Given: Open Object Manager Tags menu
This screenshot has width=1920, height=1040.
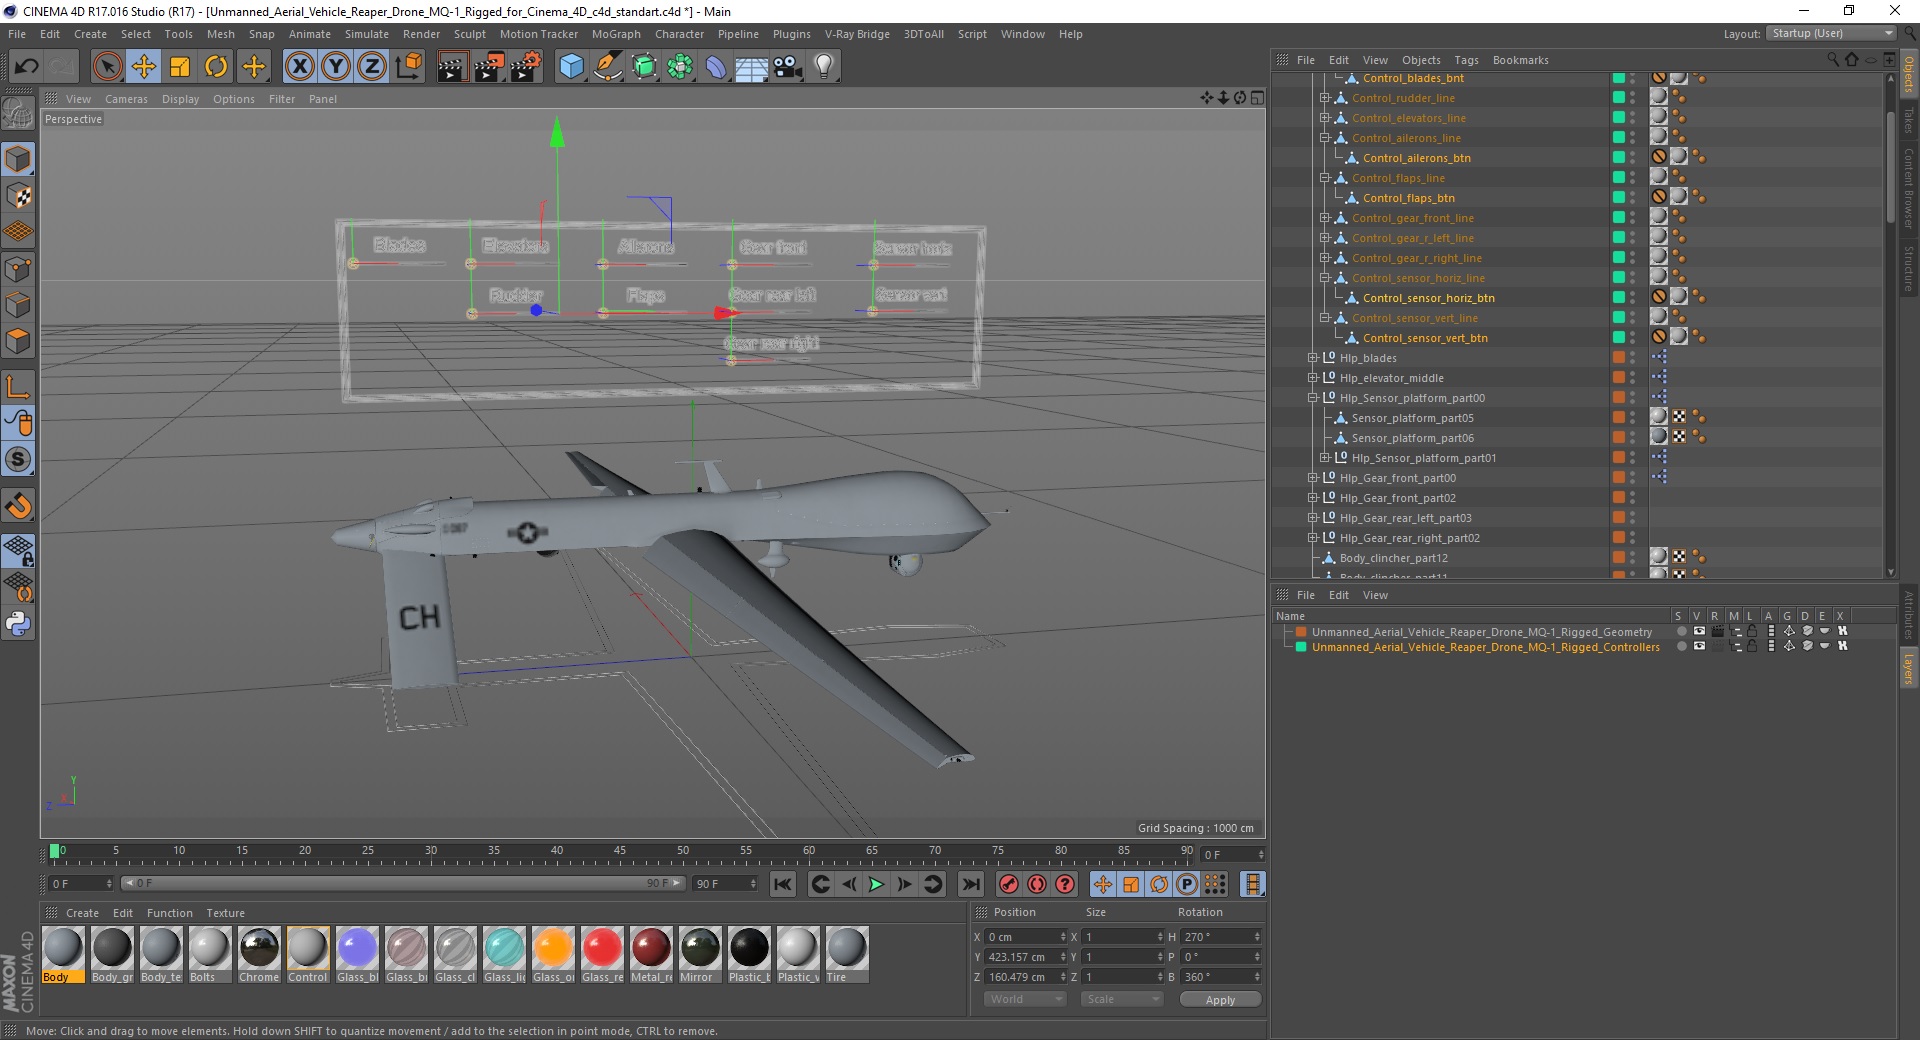Looking at the screenshot, I should 1466,60.
